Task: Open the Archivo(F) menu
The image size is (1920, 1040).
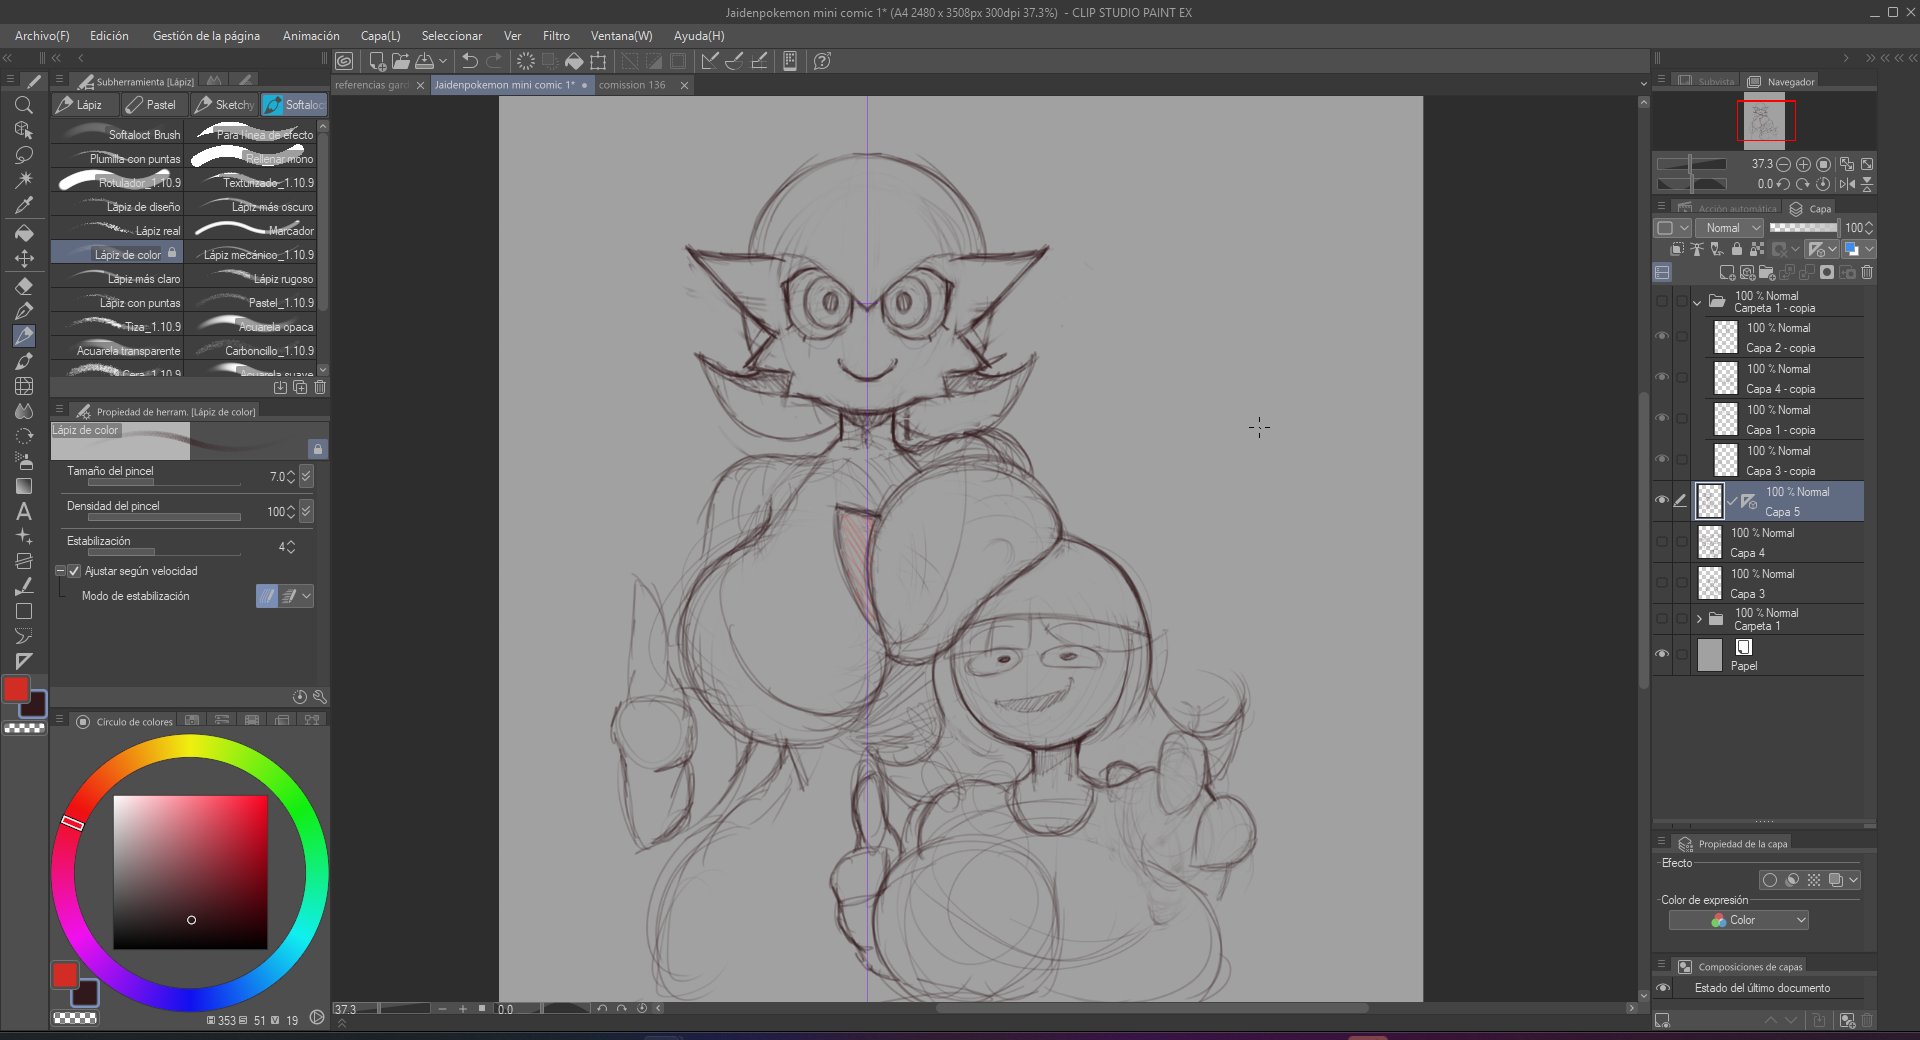Action: [x=42, y=36]
